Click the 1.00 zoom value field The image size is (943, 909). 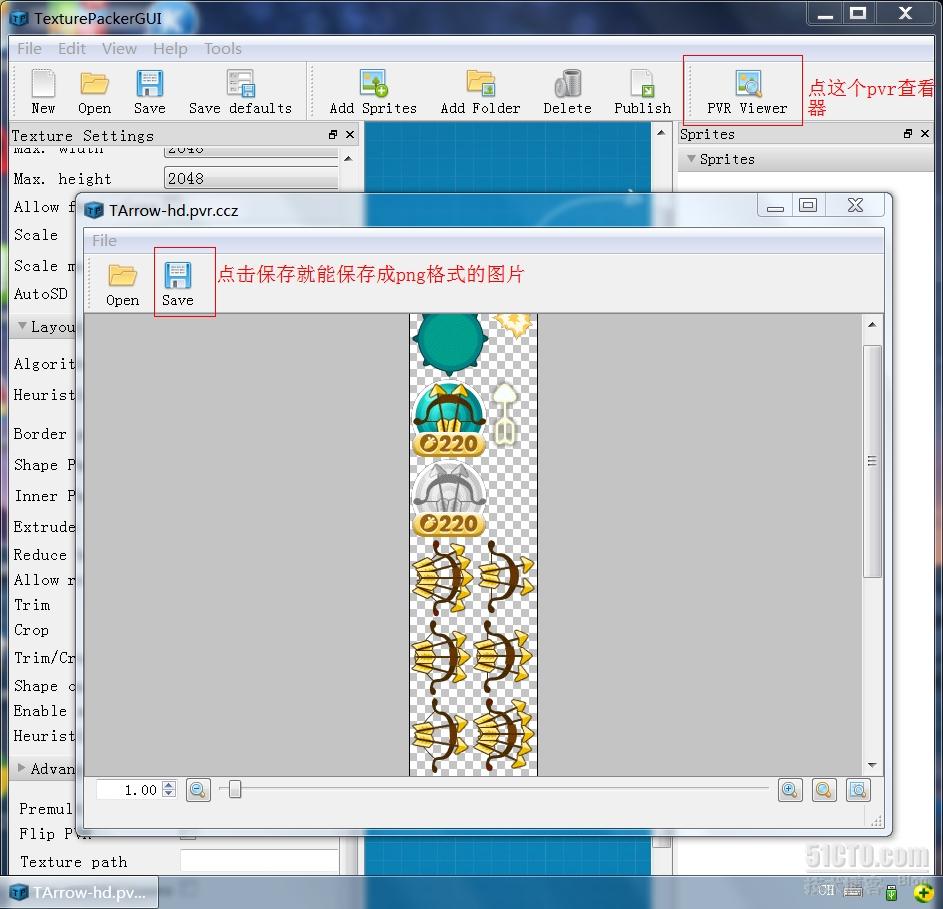130,789
